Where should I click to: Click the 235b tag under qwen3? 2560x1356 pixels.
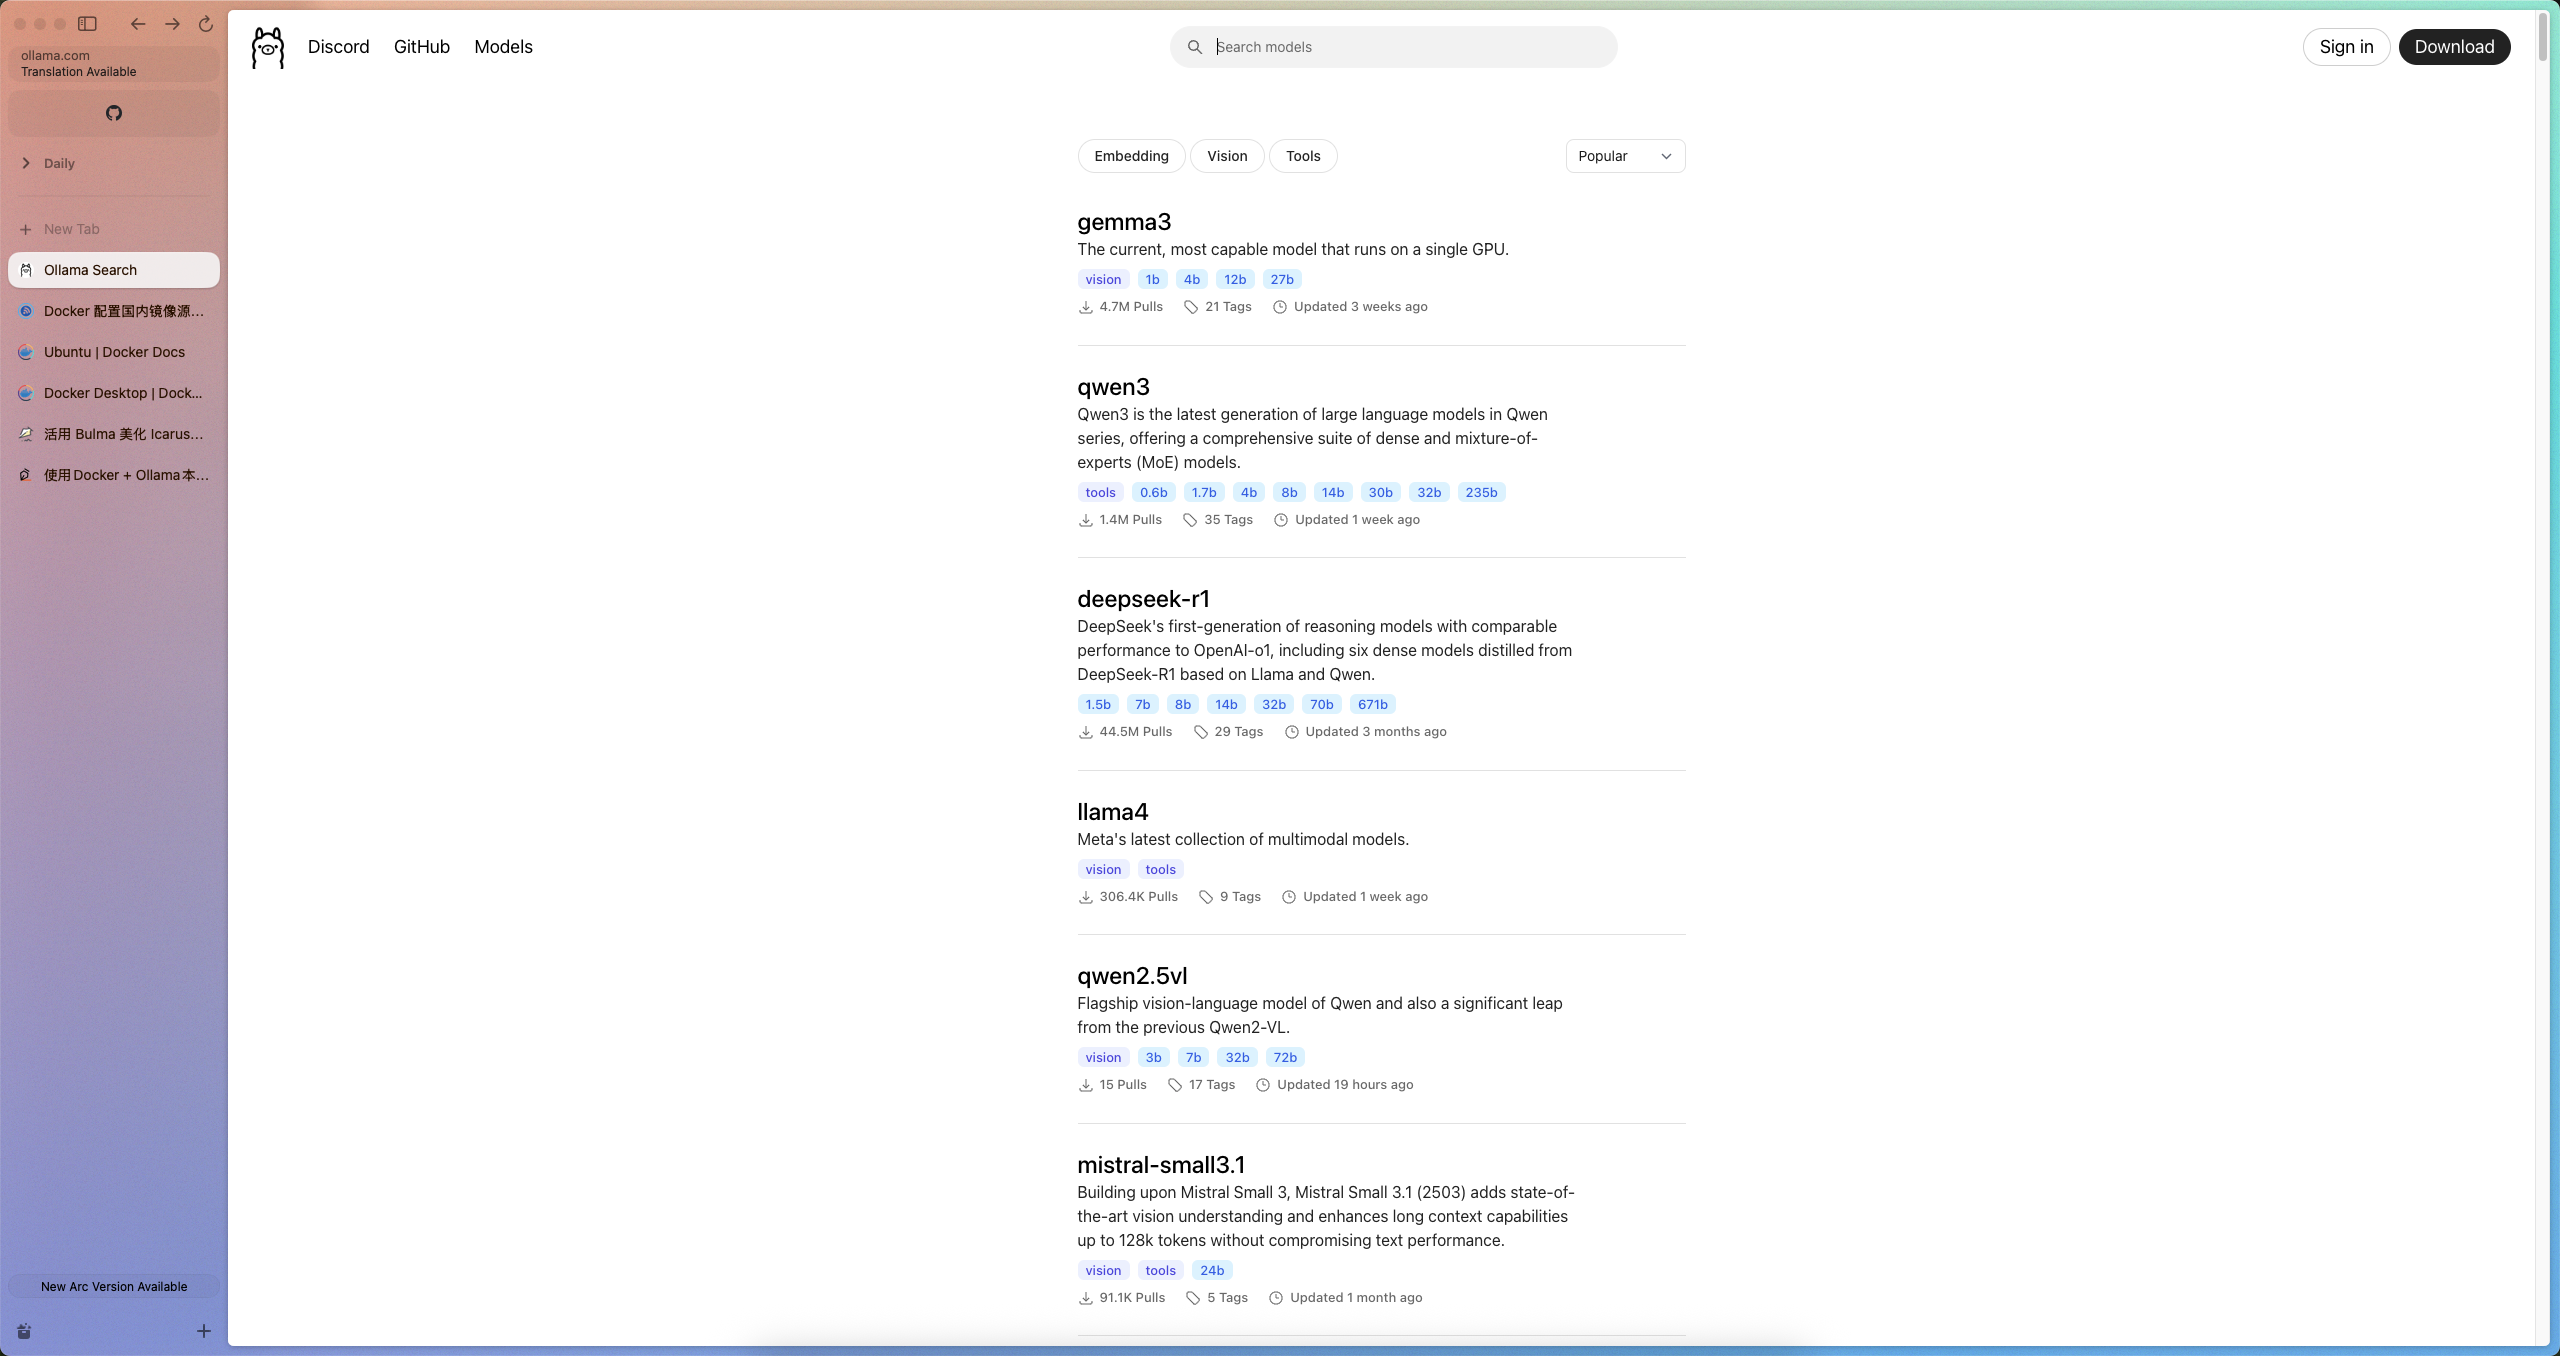coord(1481,493)
